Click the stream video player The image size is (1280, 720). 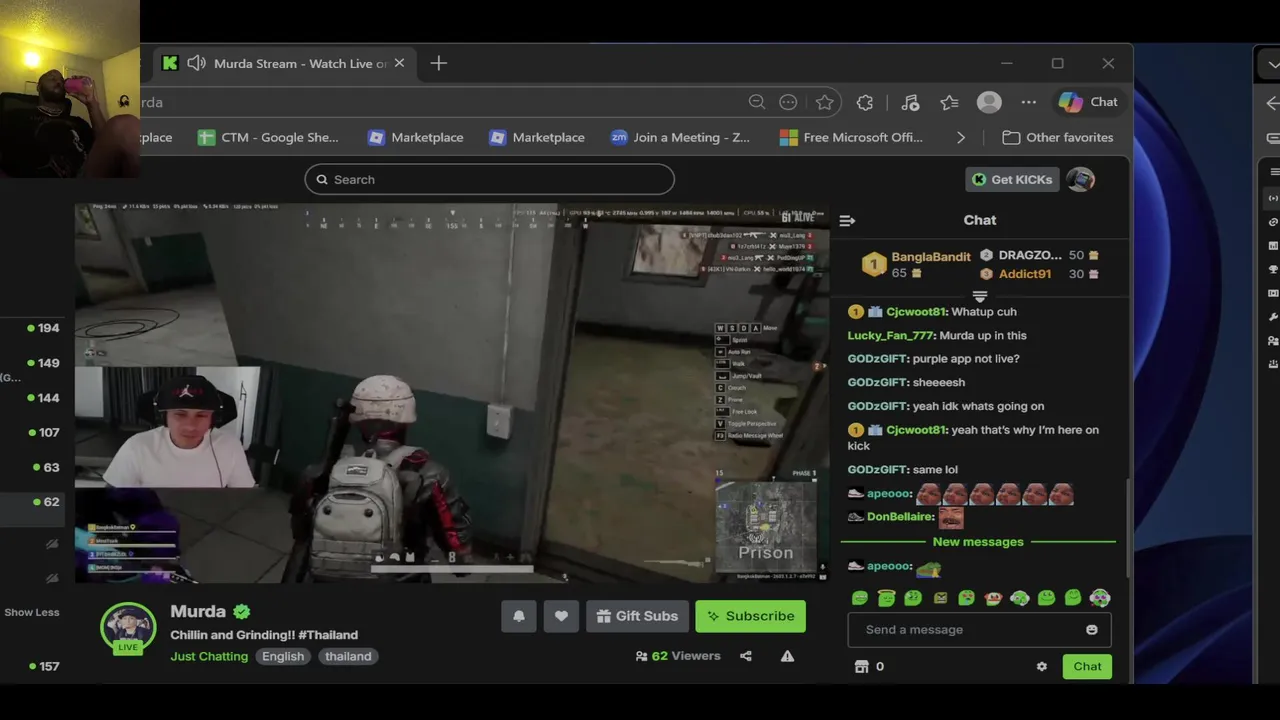pyautogui.click(x=452, y=393)
